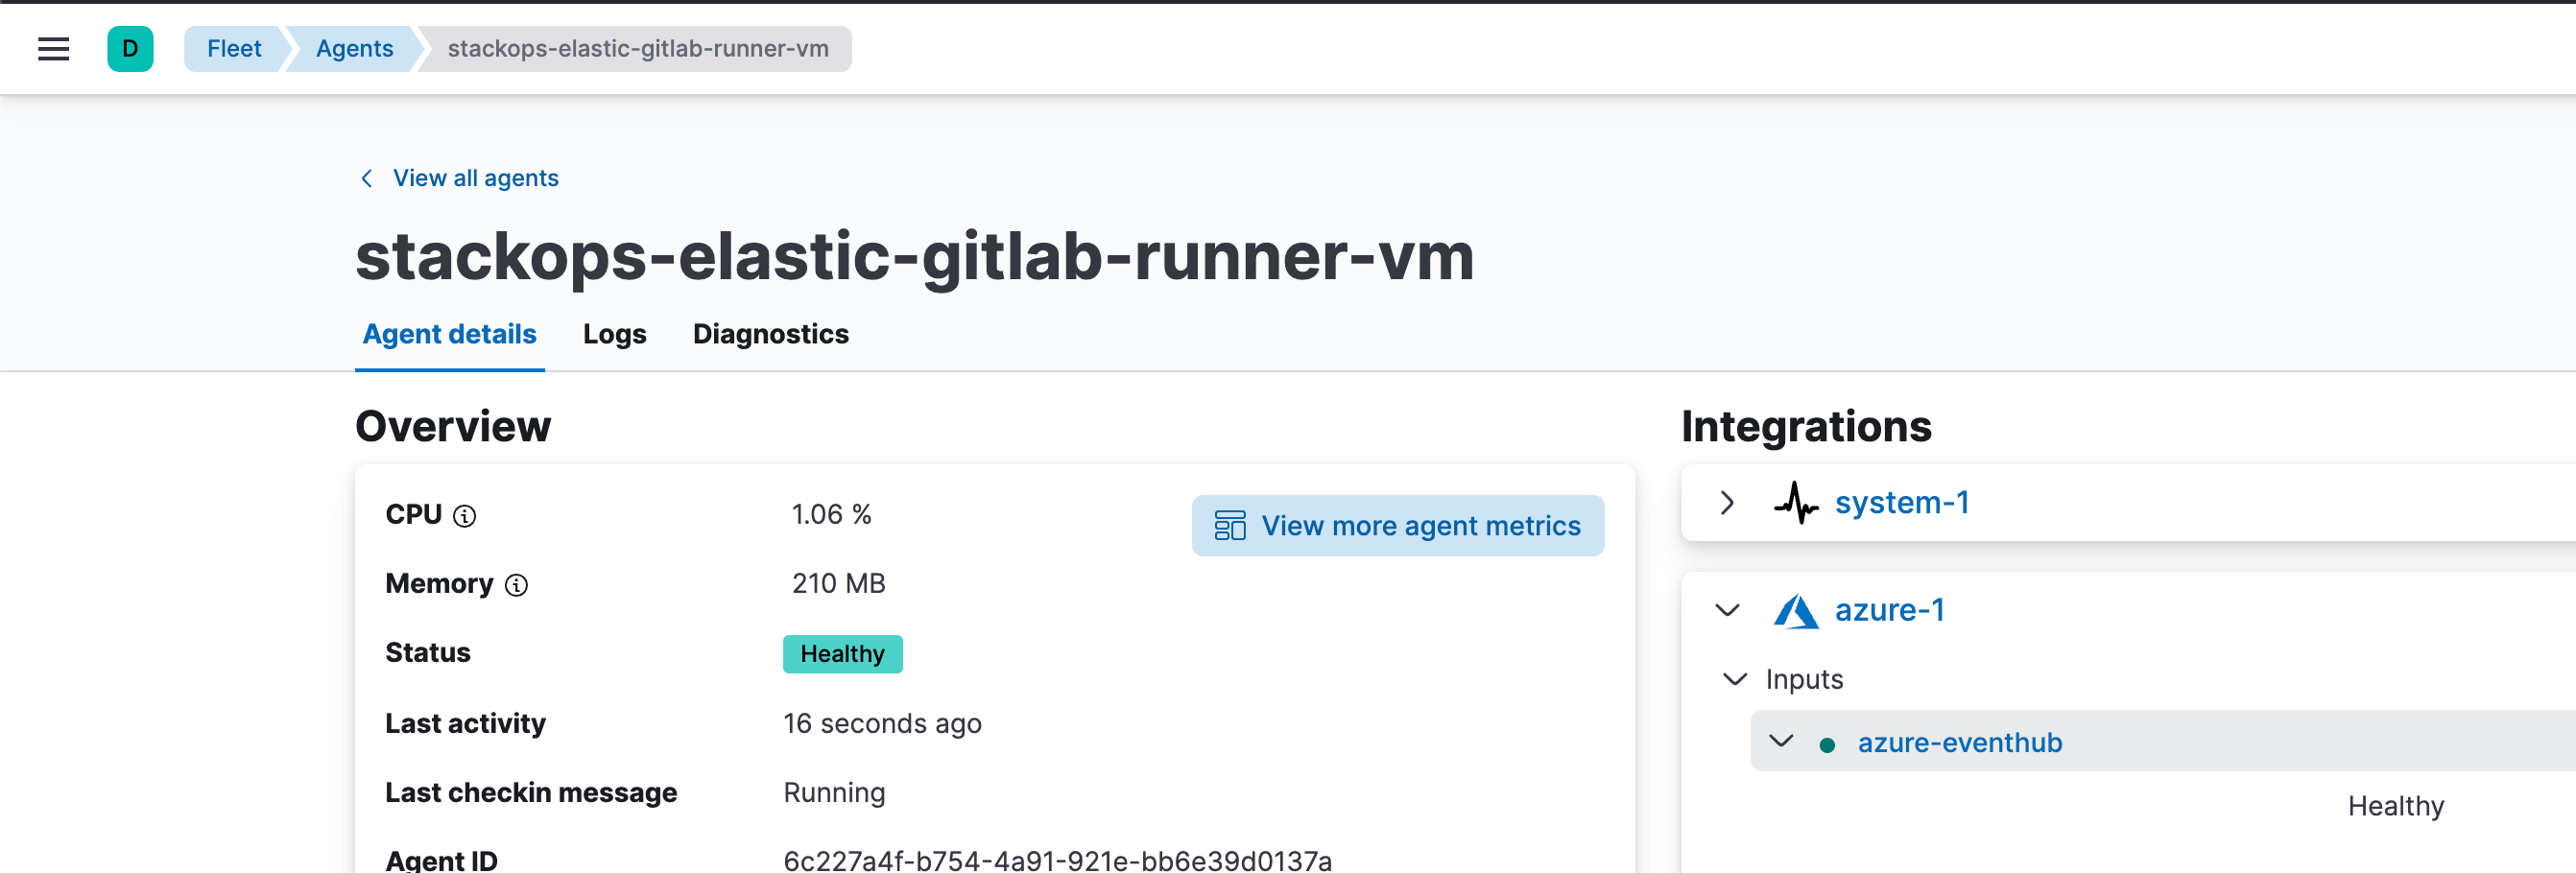Click the View more agent metrics button

(x=1397, y=525)
